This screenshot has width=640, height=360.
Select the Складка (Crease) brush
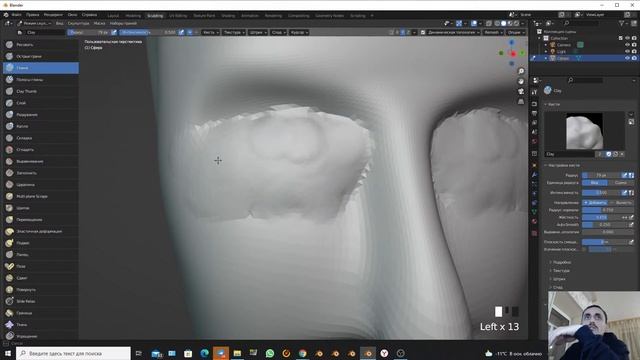41,138
